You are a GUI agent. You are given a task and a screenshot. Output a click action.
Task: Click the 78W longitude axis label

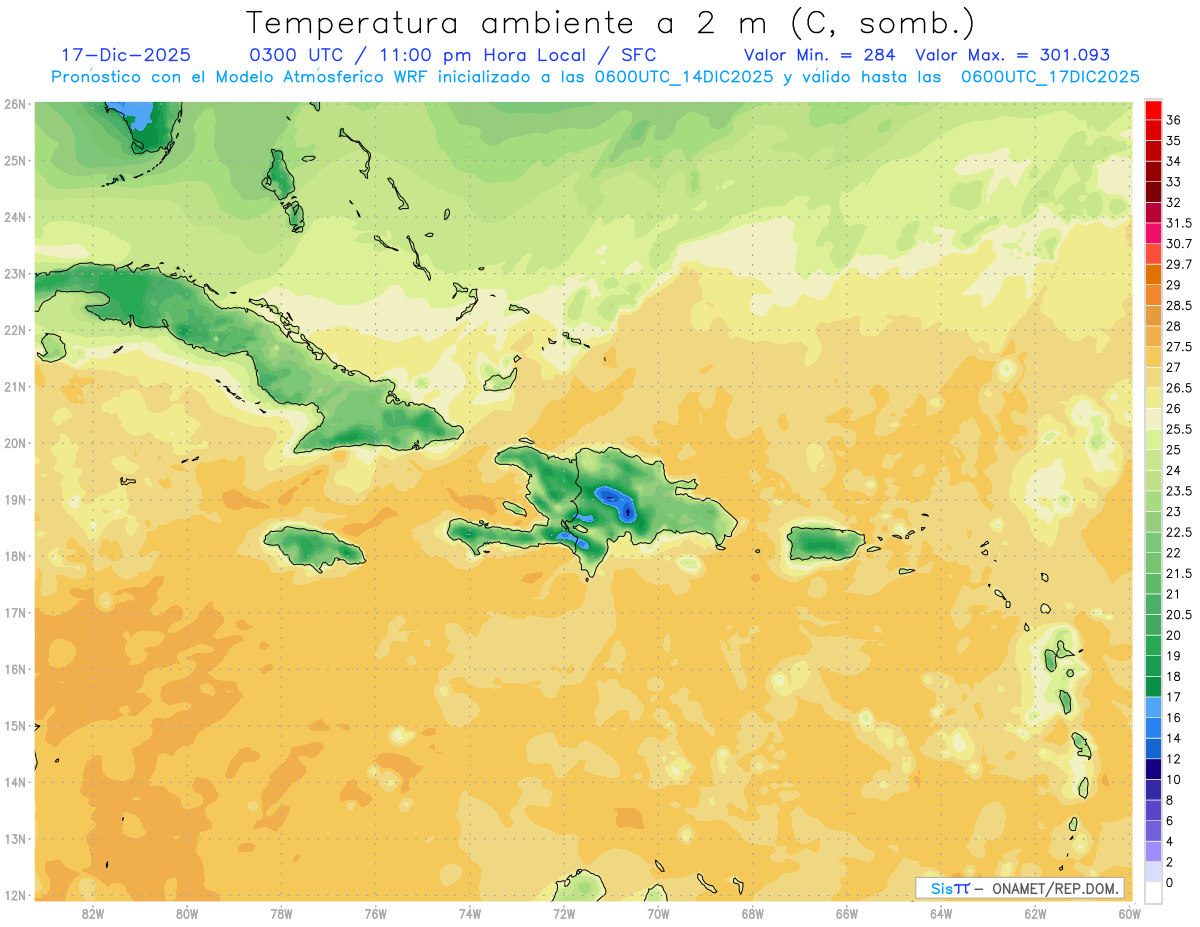pyautogui.click(x=281, y=913)
